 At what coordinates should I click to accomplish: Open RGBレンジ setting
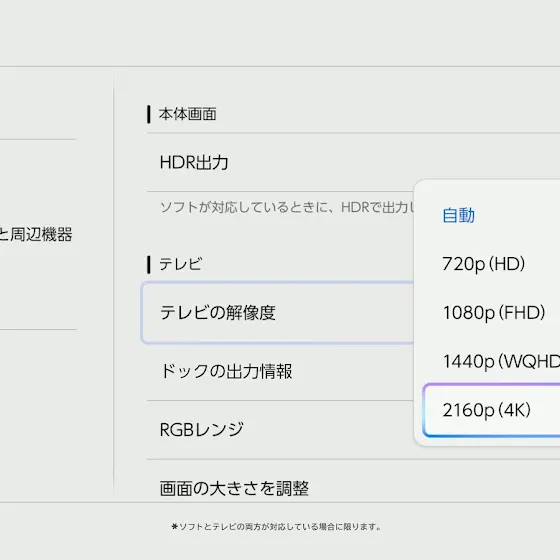(x=280, y=430)
